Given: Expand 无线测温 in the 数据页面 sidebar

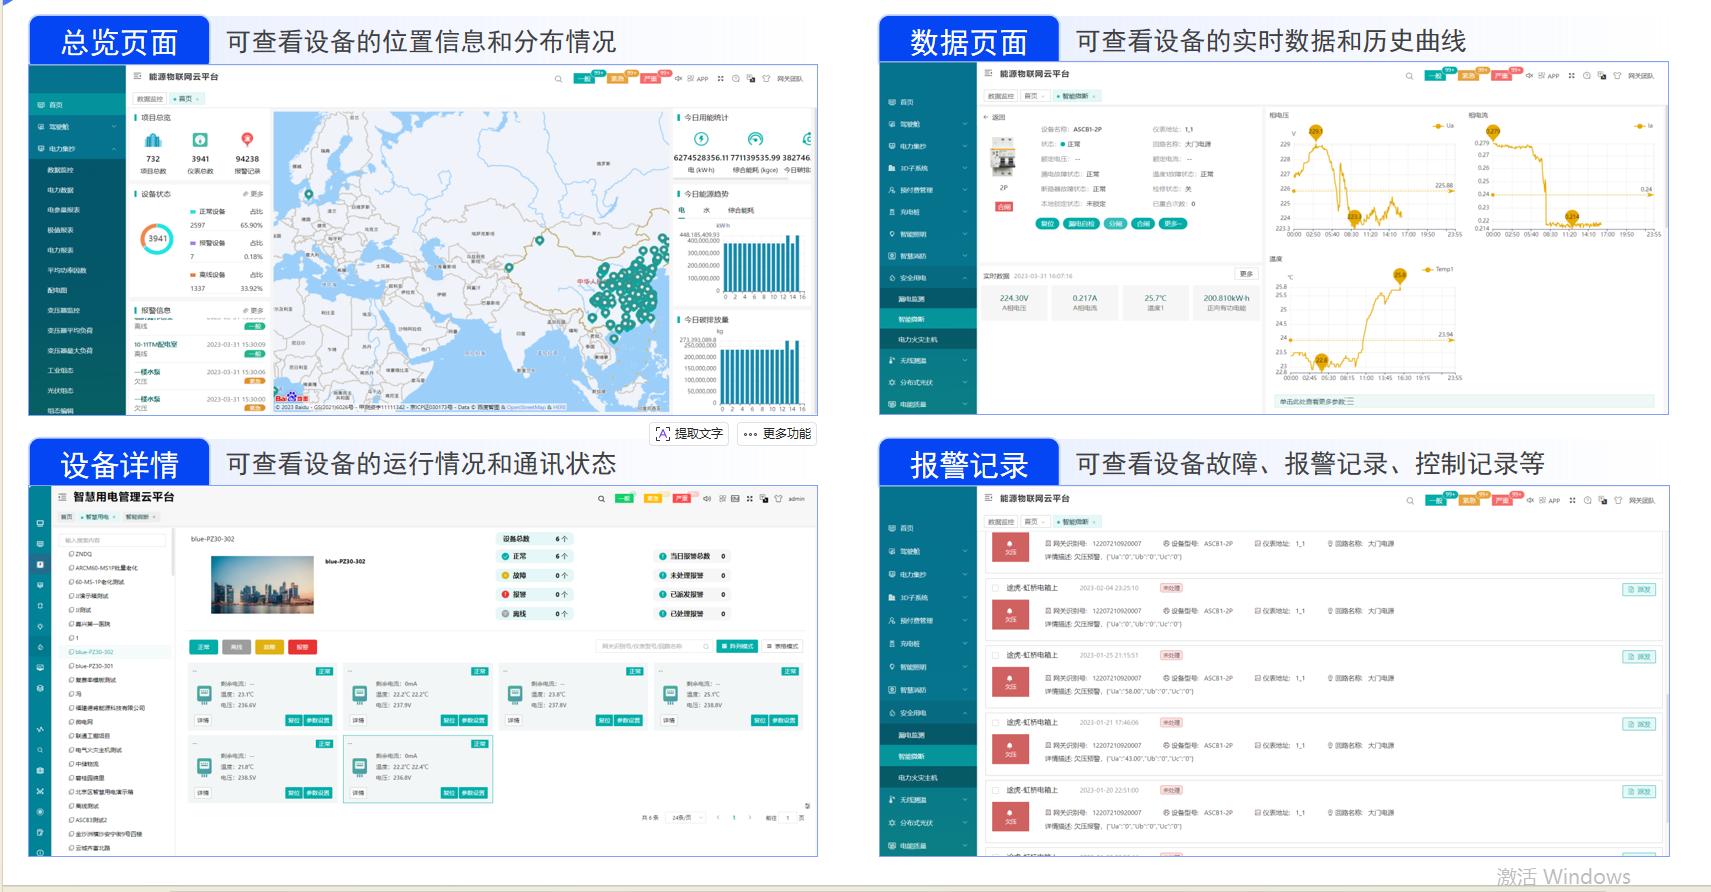Looking at the screenshot, I should pos(927,360).
